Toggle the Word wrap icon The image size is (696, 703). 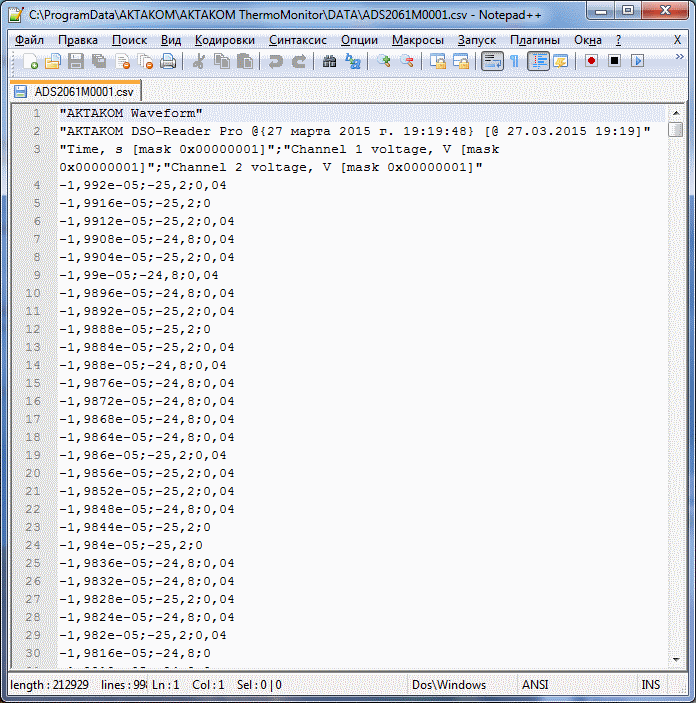492,61
